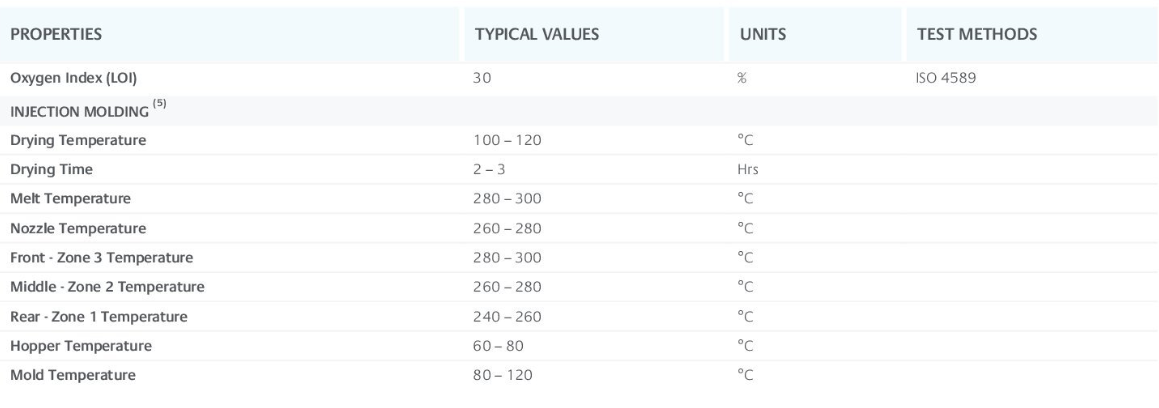Select the Melt Temperature row label
The width and height of the screenshot is (1159, 408).
70,199
